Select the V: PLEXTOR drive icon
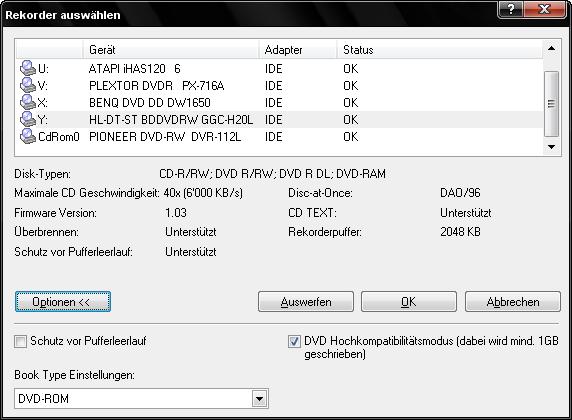The width and height of the screenshot is (572, 420). coord(27,85)
